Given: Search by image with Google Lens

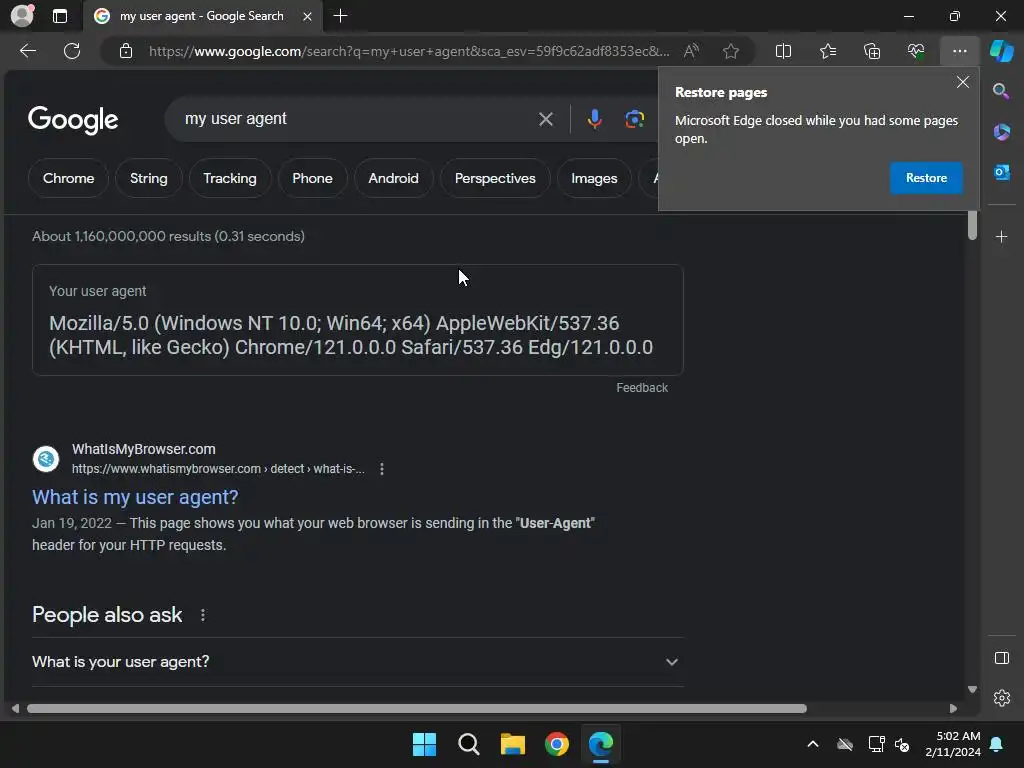Looking at the screenshot, I should (634, 119).
